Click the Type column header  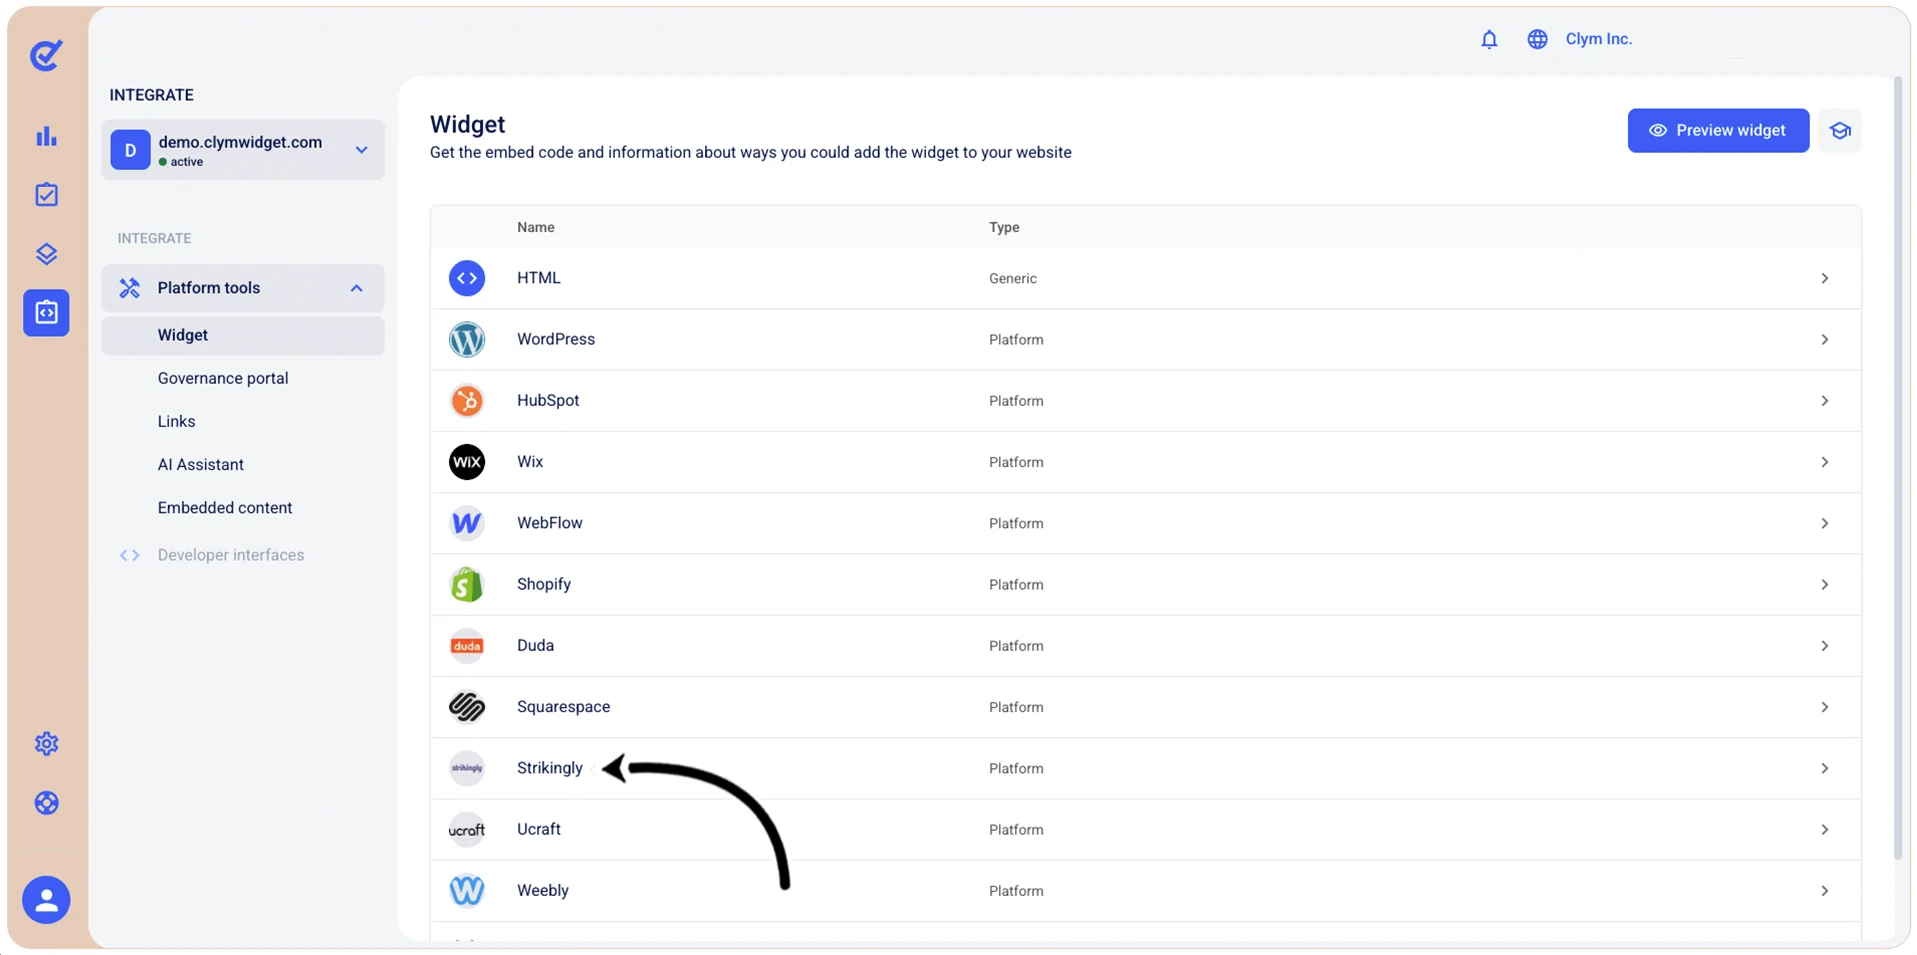click(1004, 227)
